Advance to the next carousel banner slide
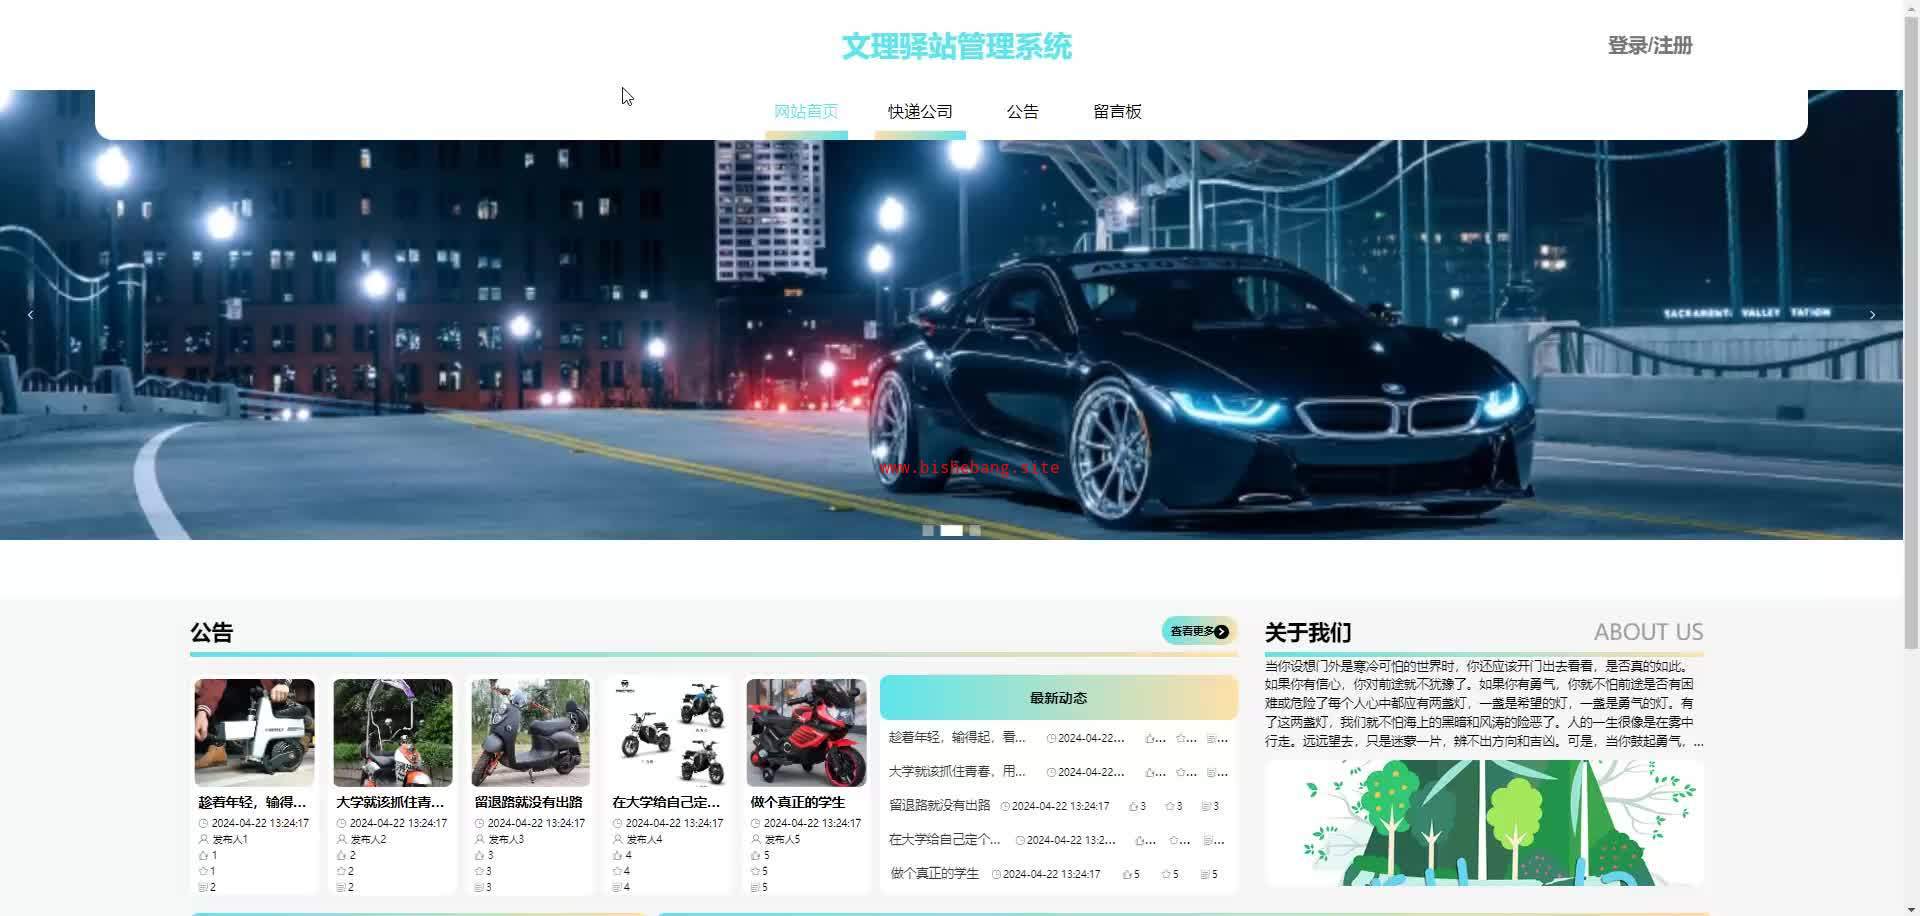The height and width of the screenshot is (916, 1920). coord(1873,315)
